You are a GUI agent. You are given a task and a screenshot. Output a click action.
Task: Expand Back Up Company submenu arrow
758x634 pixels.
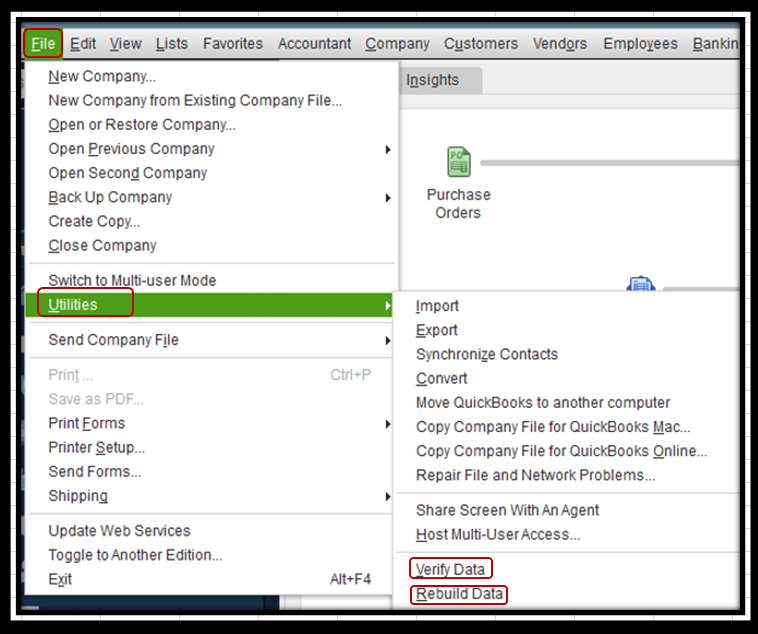388,198
